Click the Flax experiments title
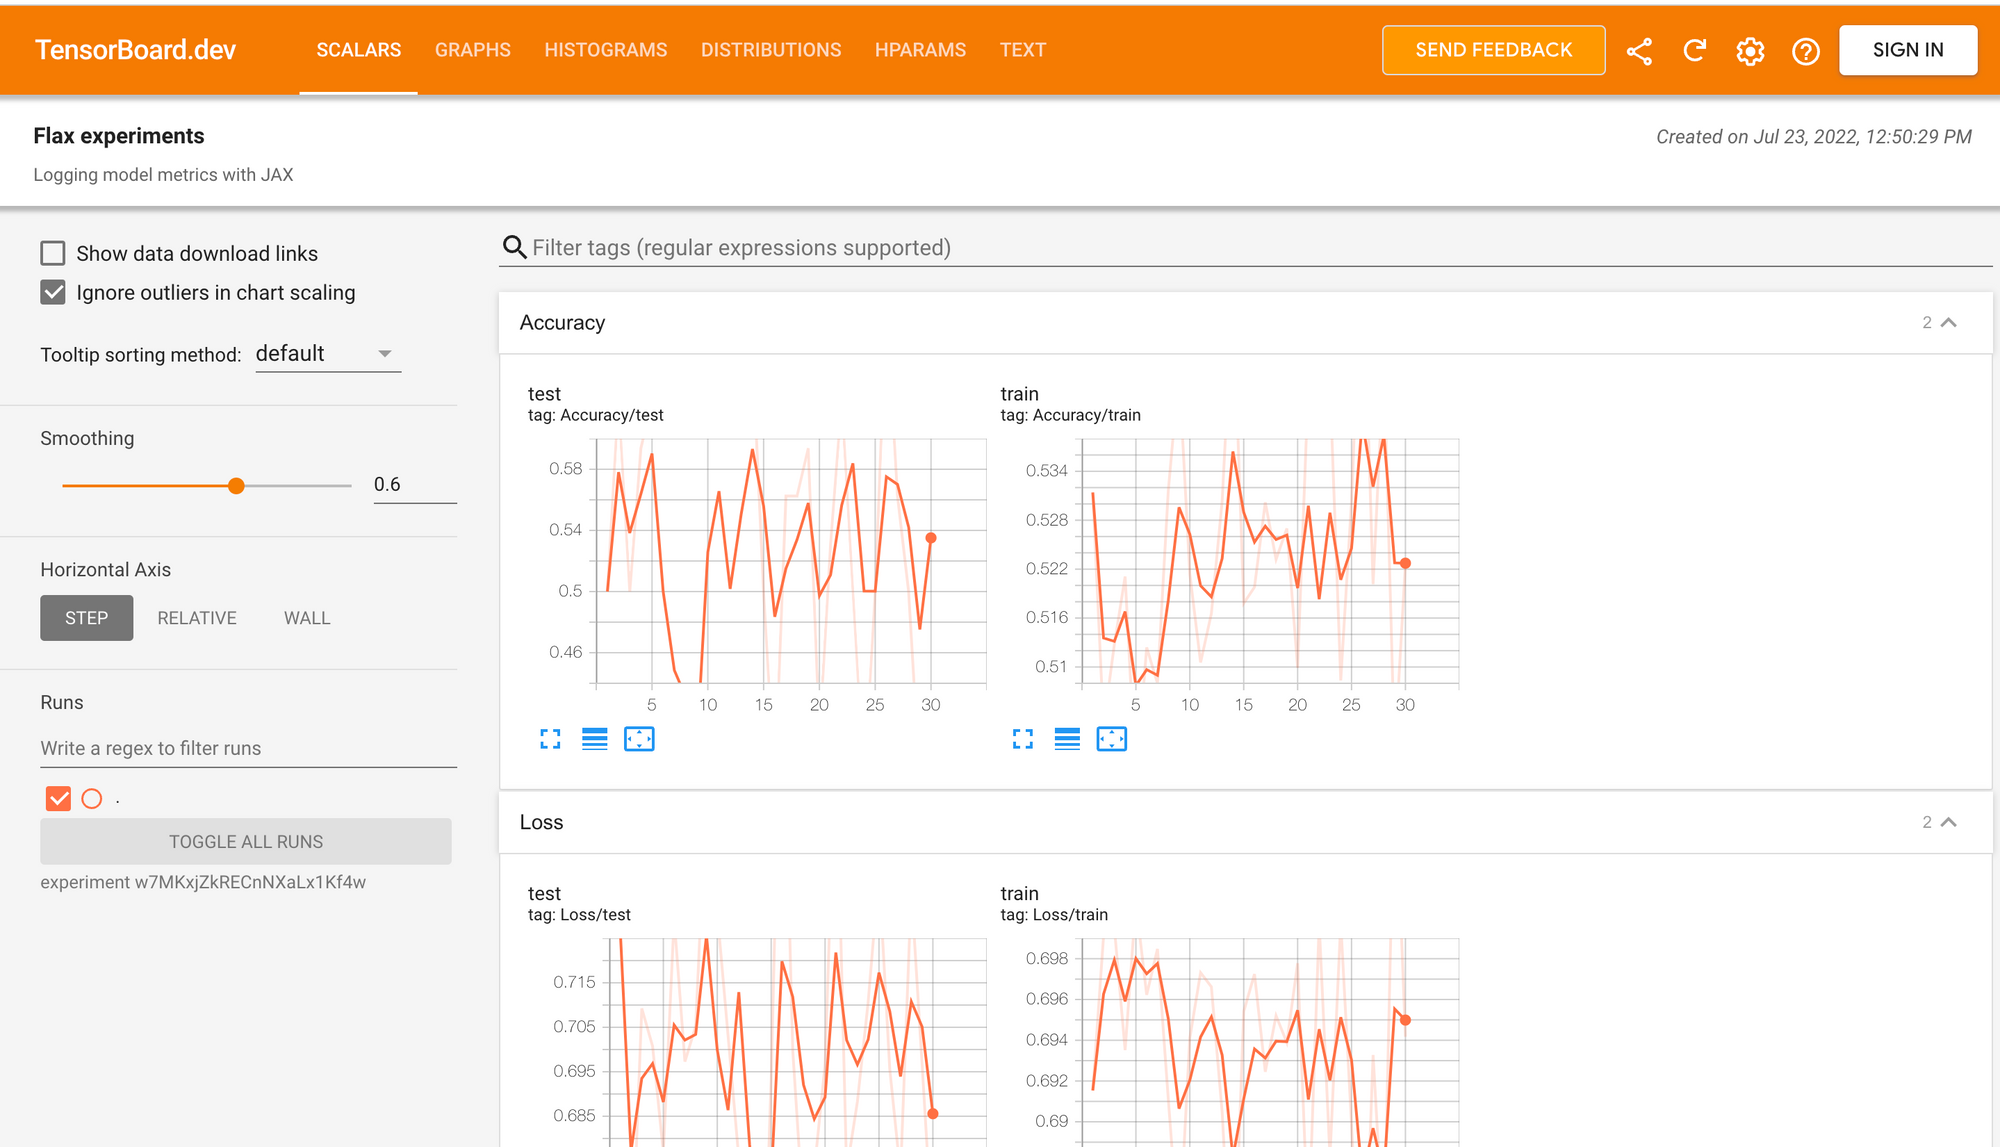This screenshot has width=2000, height=1147. 119,136
